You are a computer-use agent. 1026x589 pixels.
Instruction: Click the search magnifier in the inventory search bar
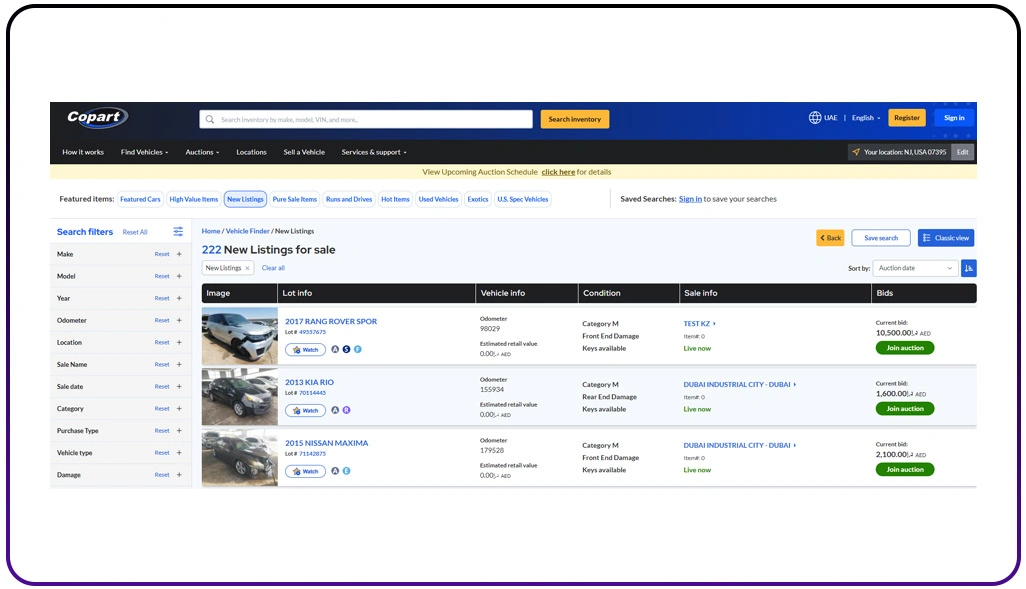(x=209, y=118)
